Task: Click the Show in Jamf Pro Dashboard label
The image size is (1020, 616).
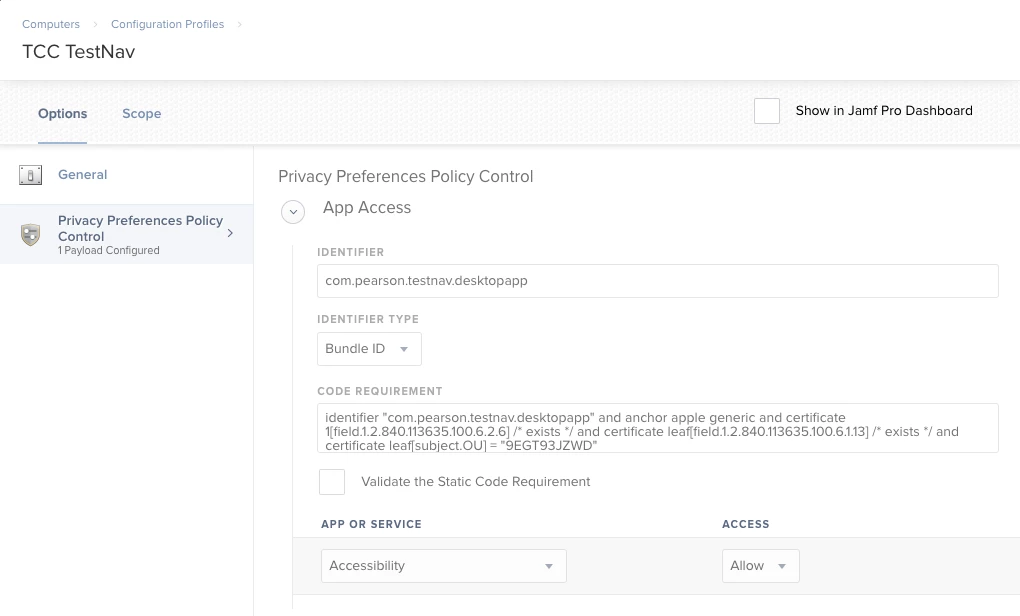Action: [x=884, y=111]
